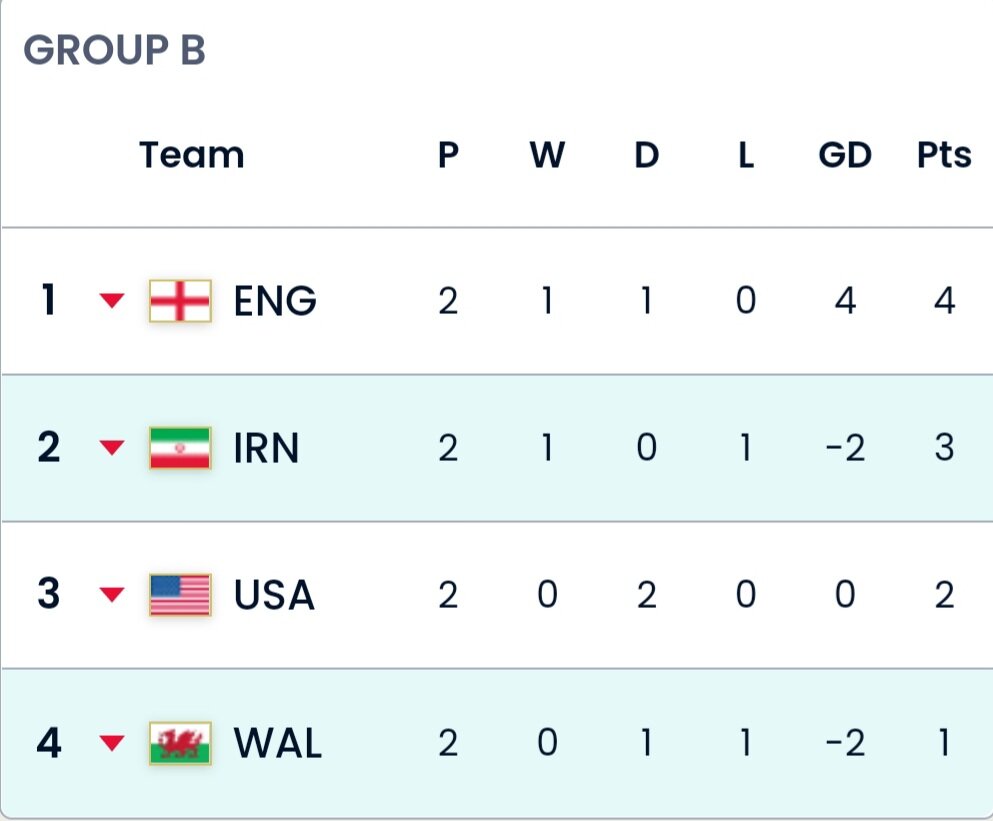This screenshot has height=821, width=993.
Task: Open the WAL team entry
Action: [x=278, y=744]
